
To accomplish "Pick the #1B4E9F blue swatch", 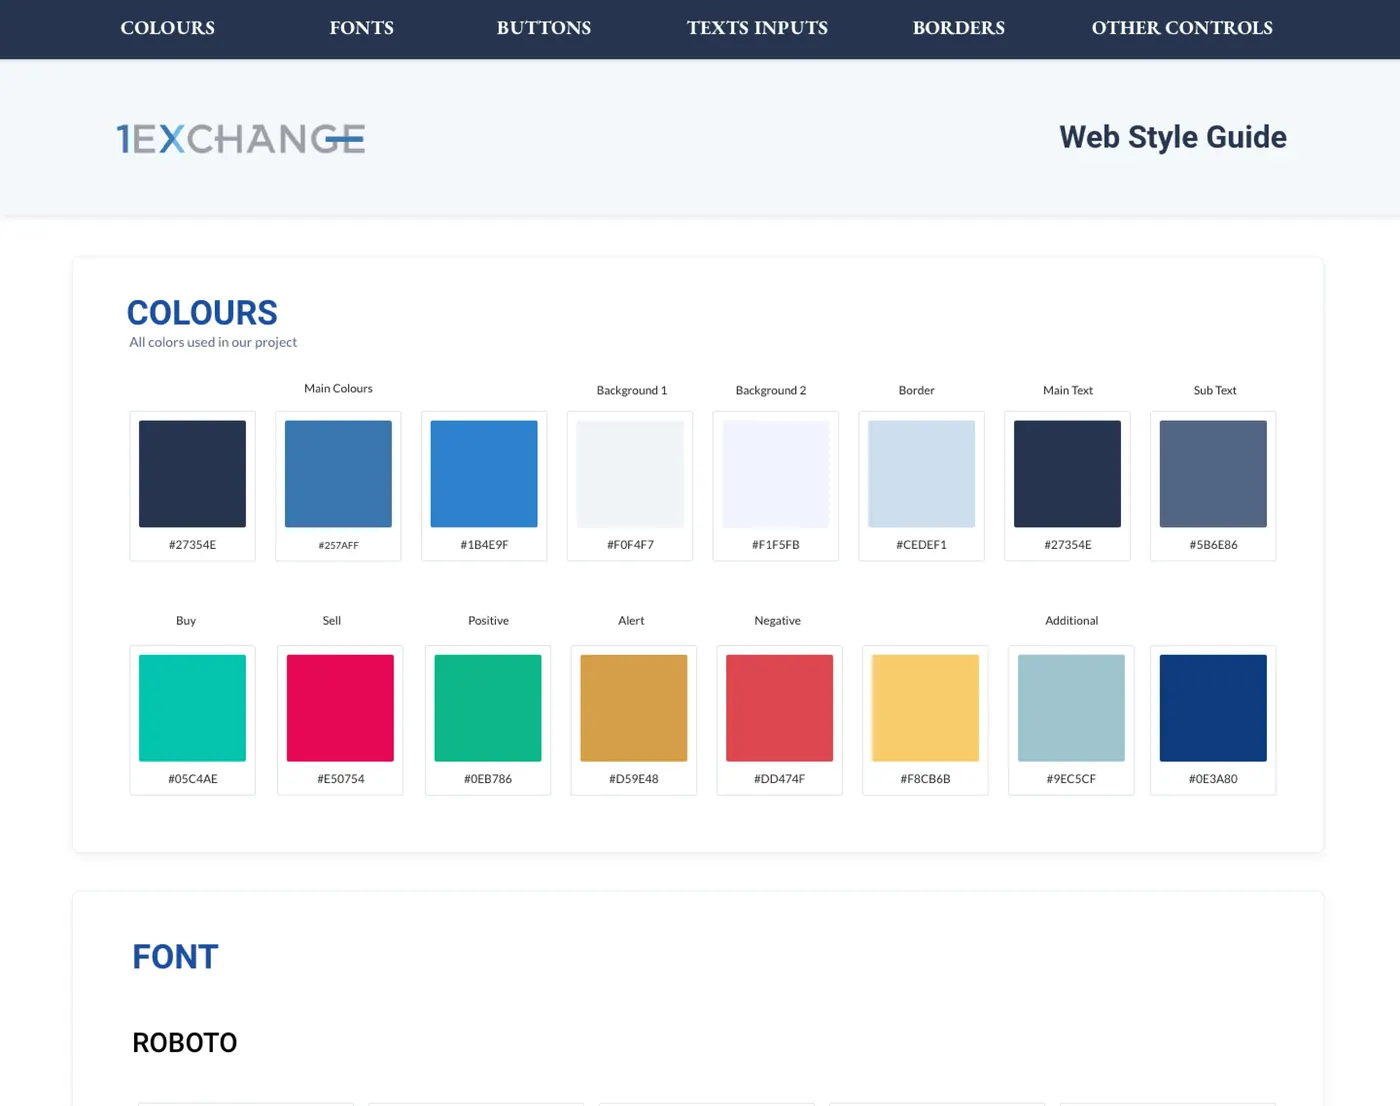I will point(484,474).
